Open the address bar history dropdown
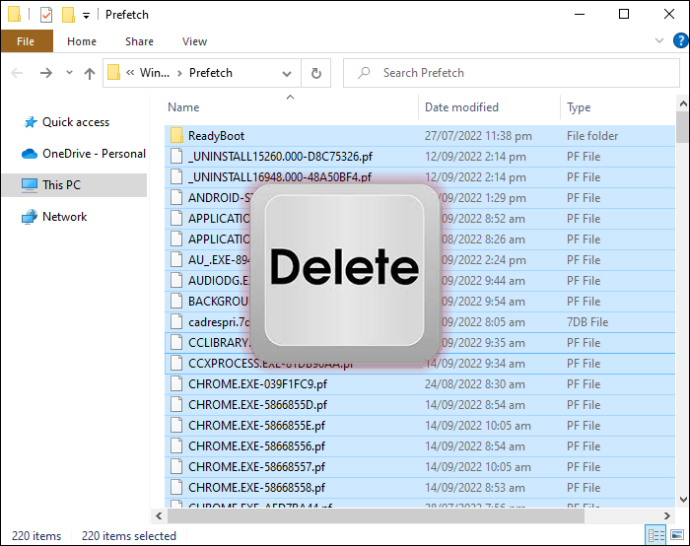The width and height of the screenshot is (690, 546). coord(287,73)
